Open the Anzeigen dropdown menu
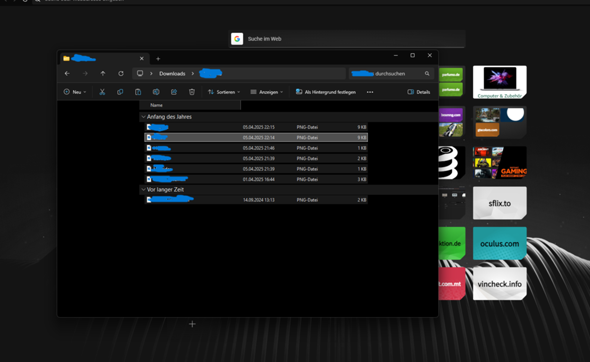Viewport: 590px width, 362px height. point(267,92)
